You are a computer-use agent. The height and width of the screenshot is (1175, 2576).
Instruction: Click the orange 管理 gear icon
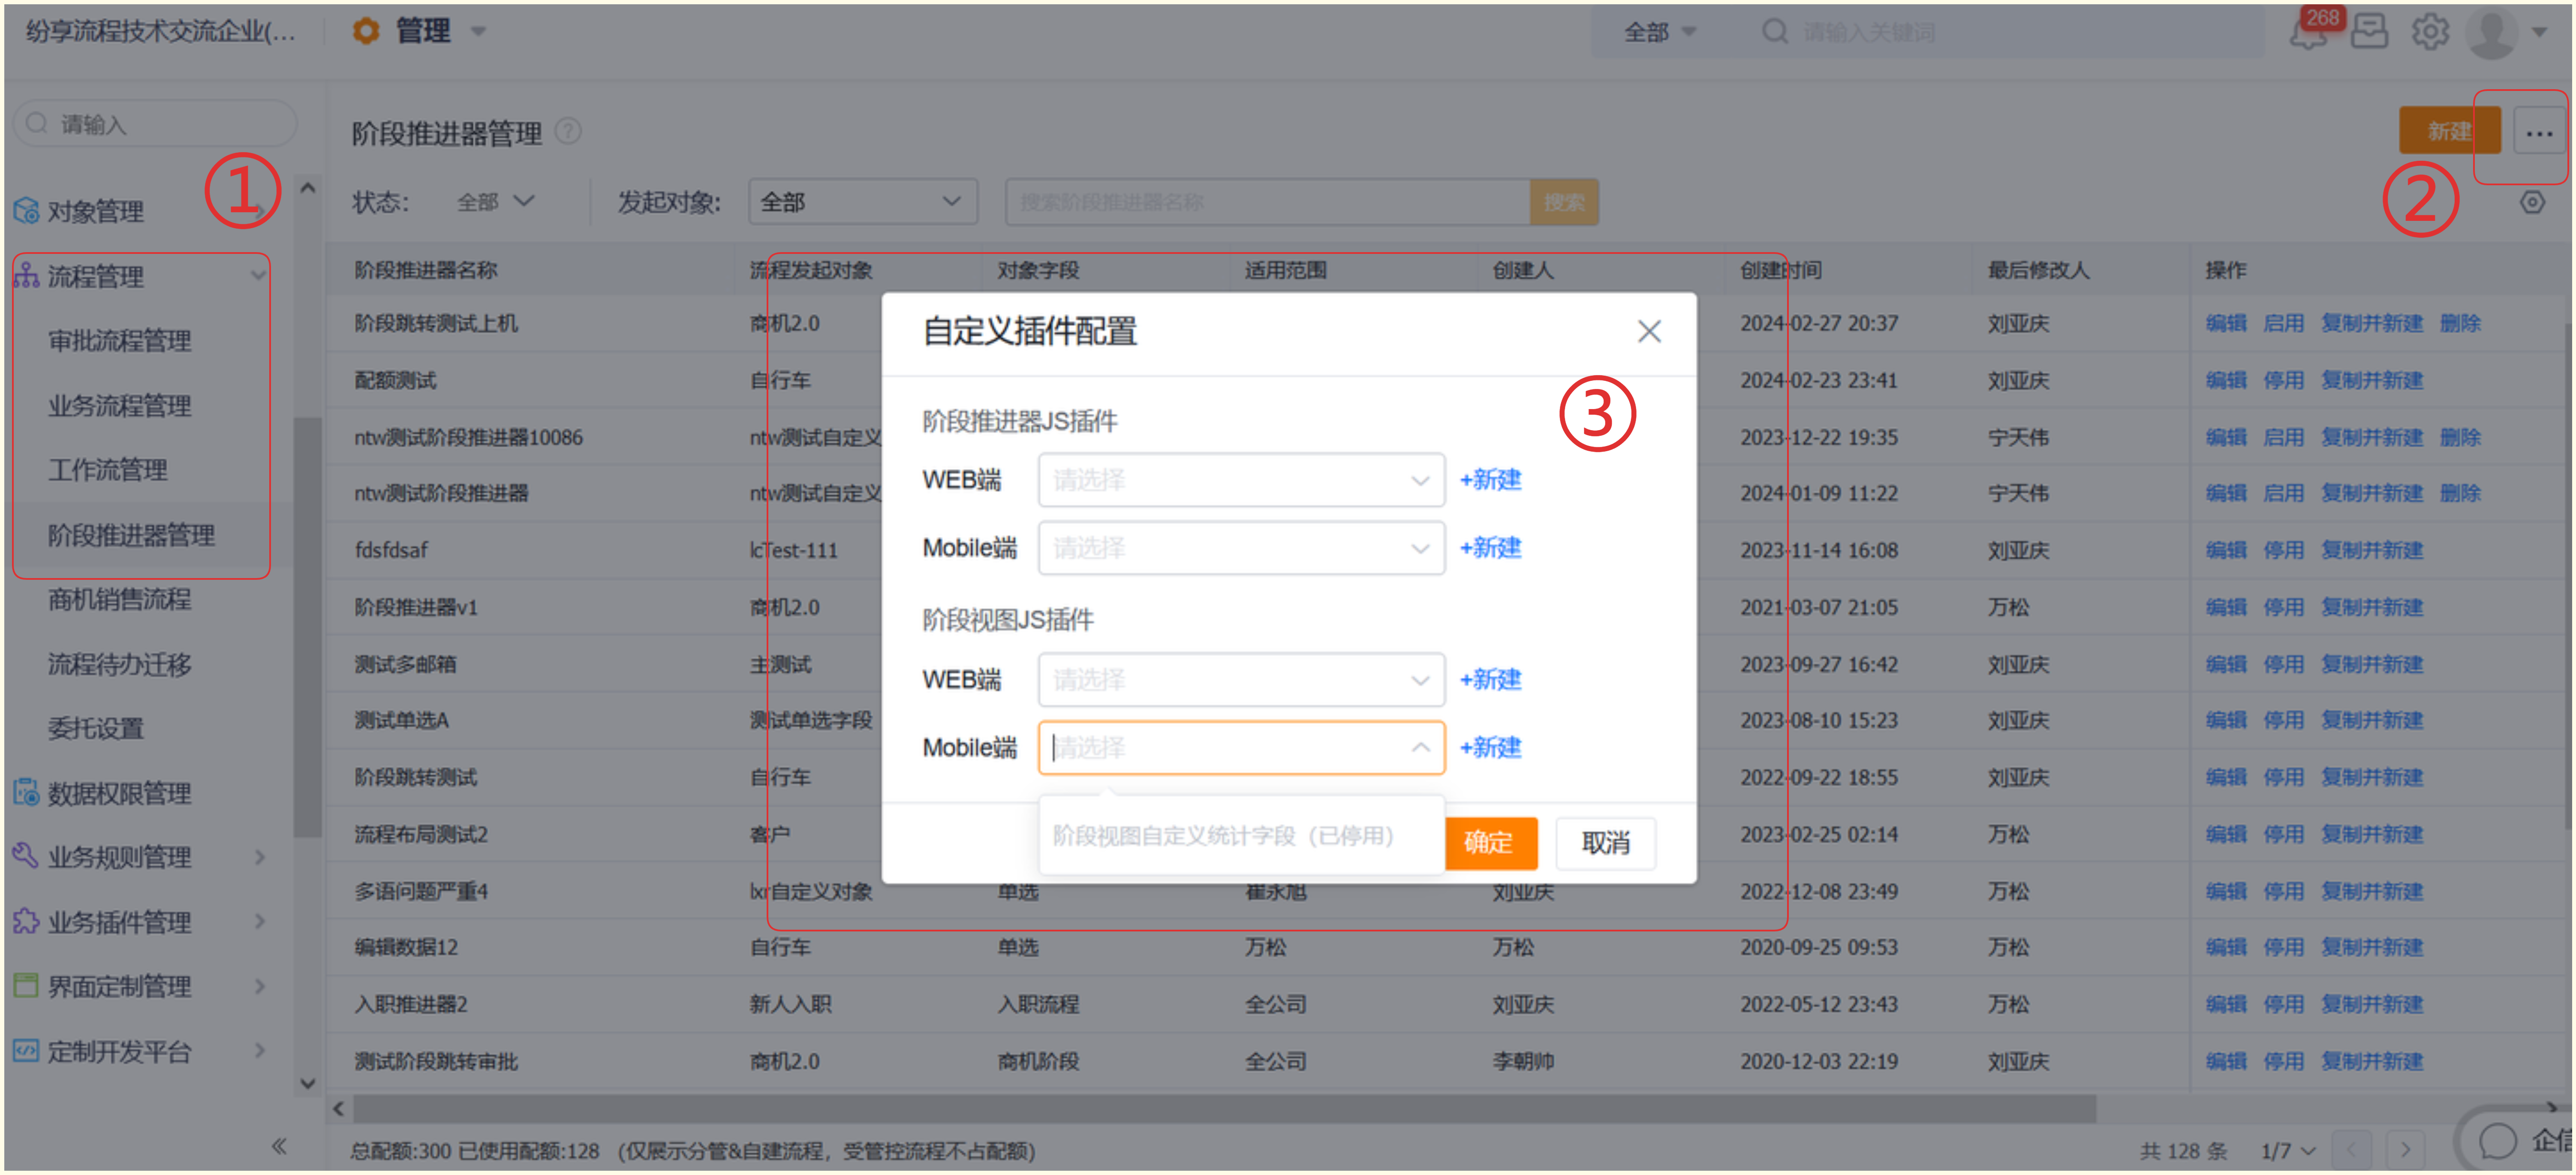(366, 31)
